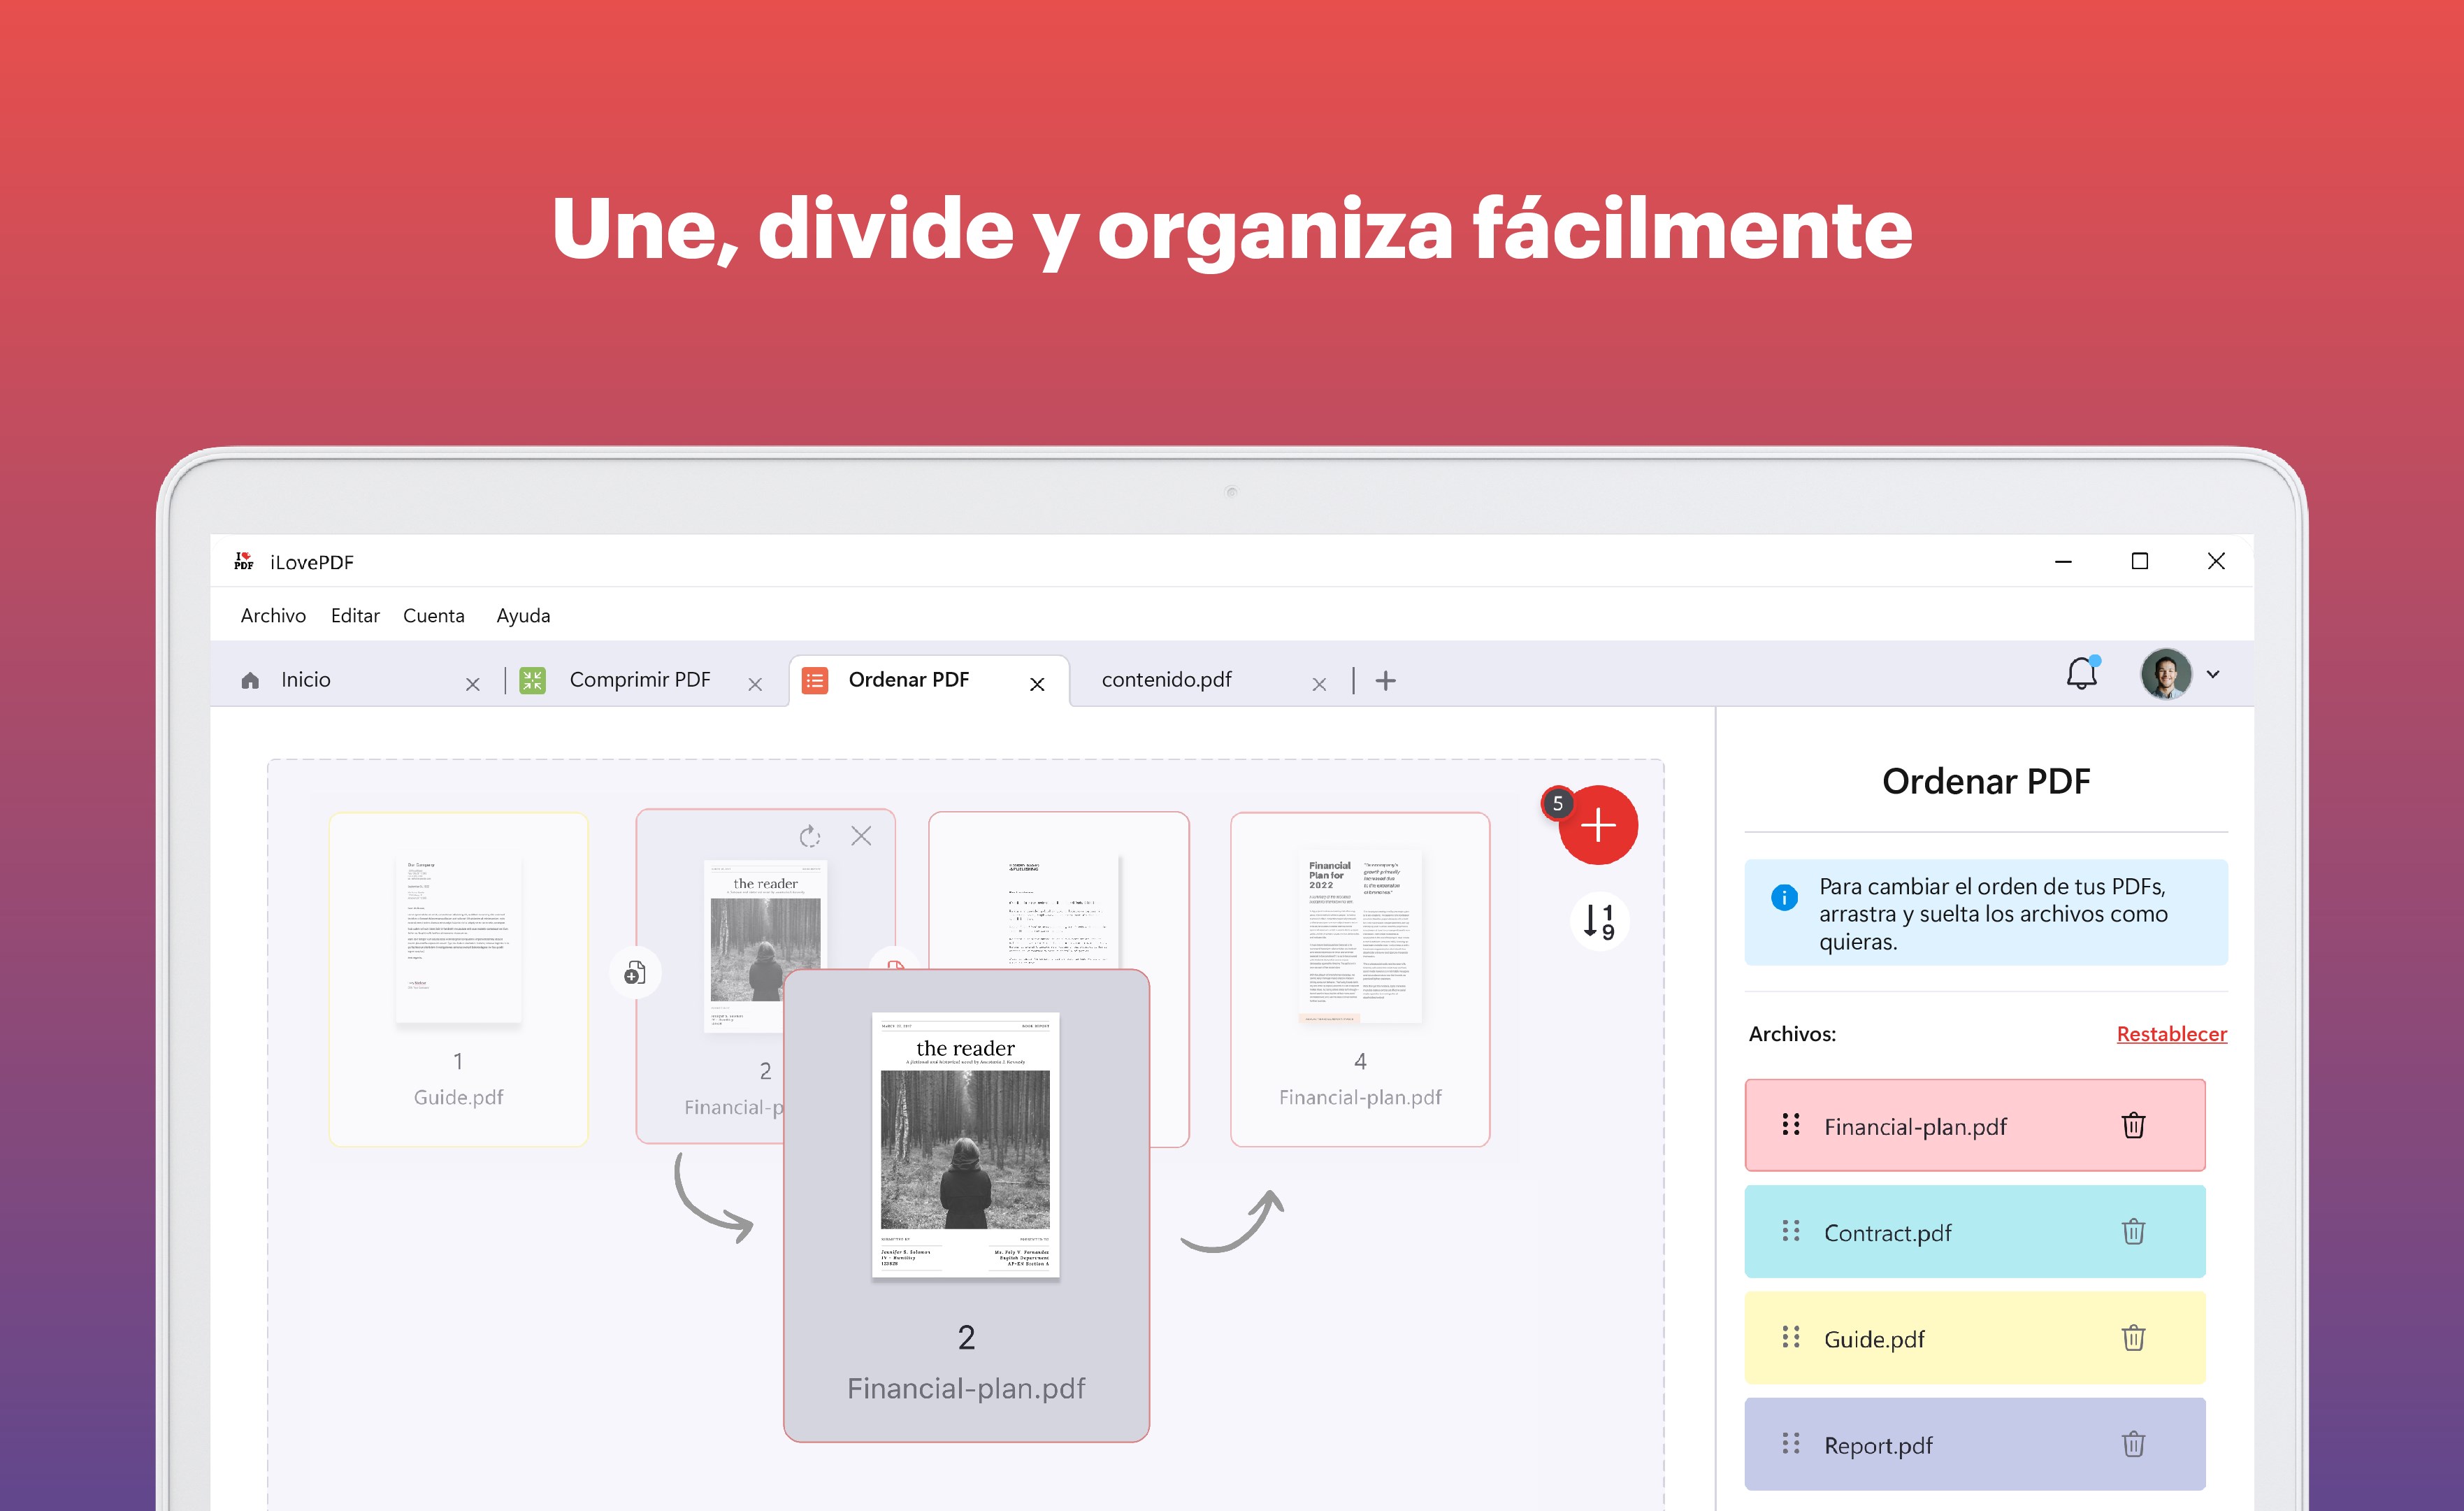This screenshot has height=1511, width=2464.
Task: Expand the account dropdown chevron
Action: [x=2213, y=674]
